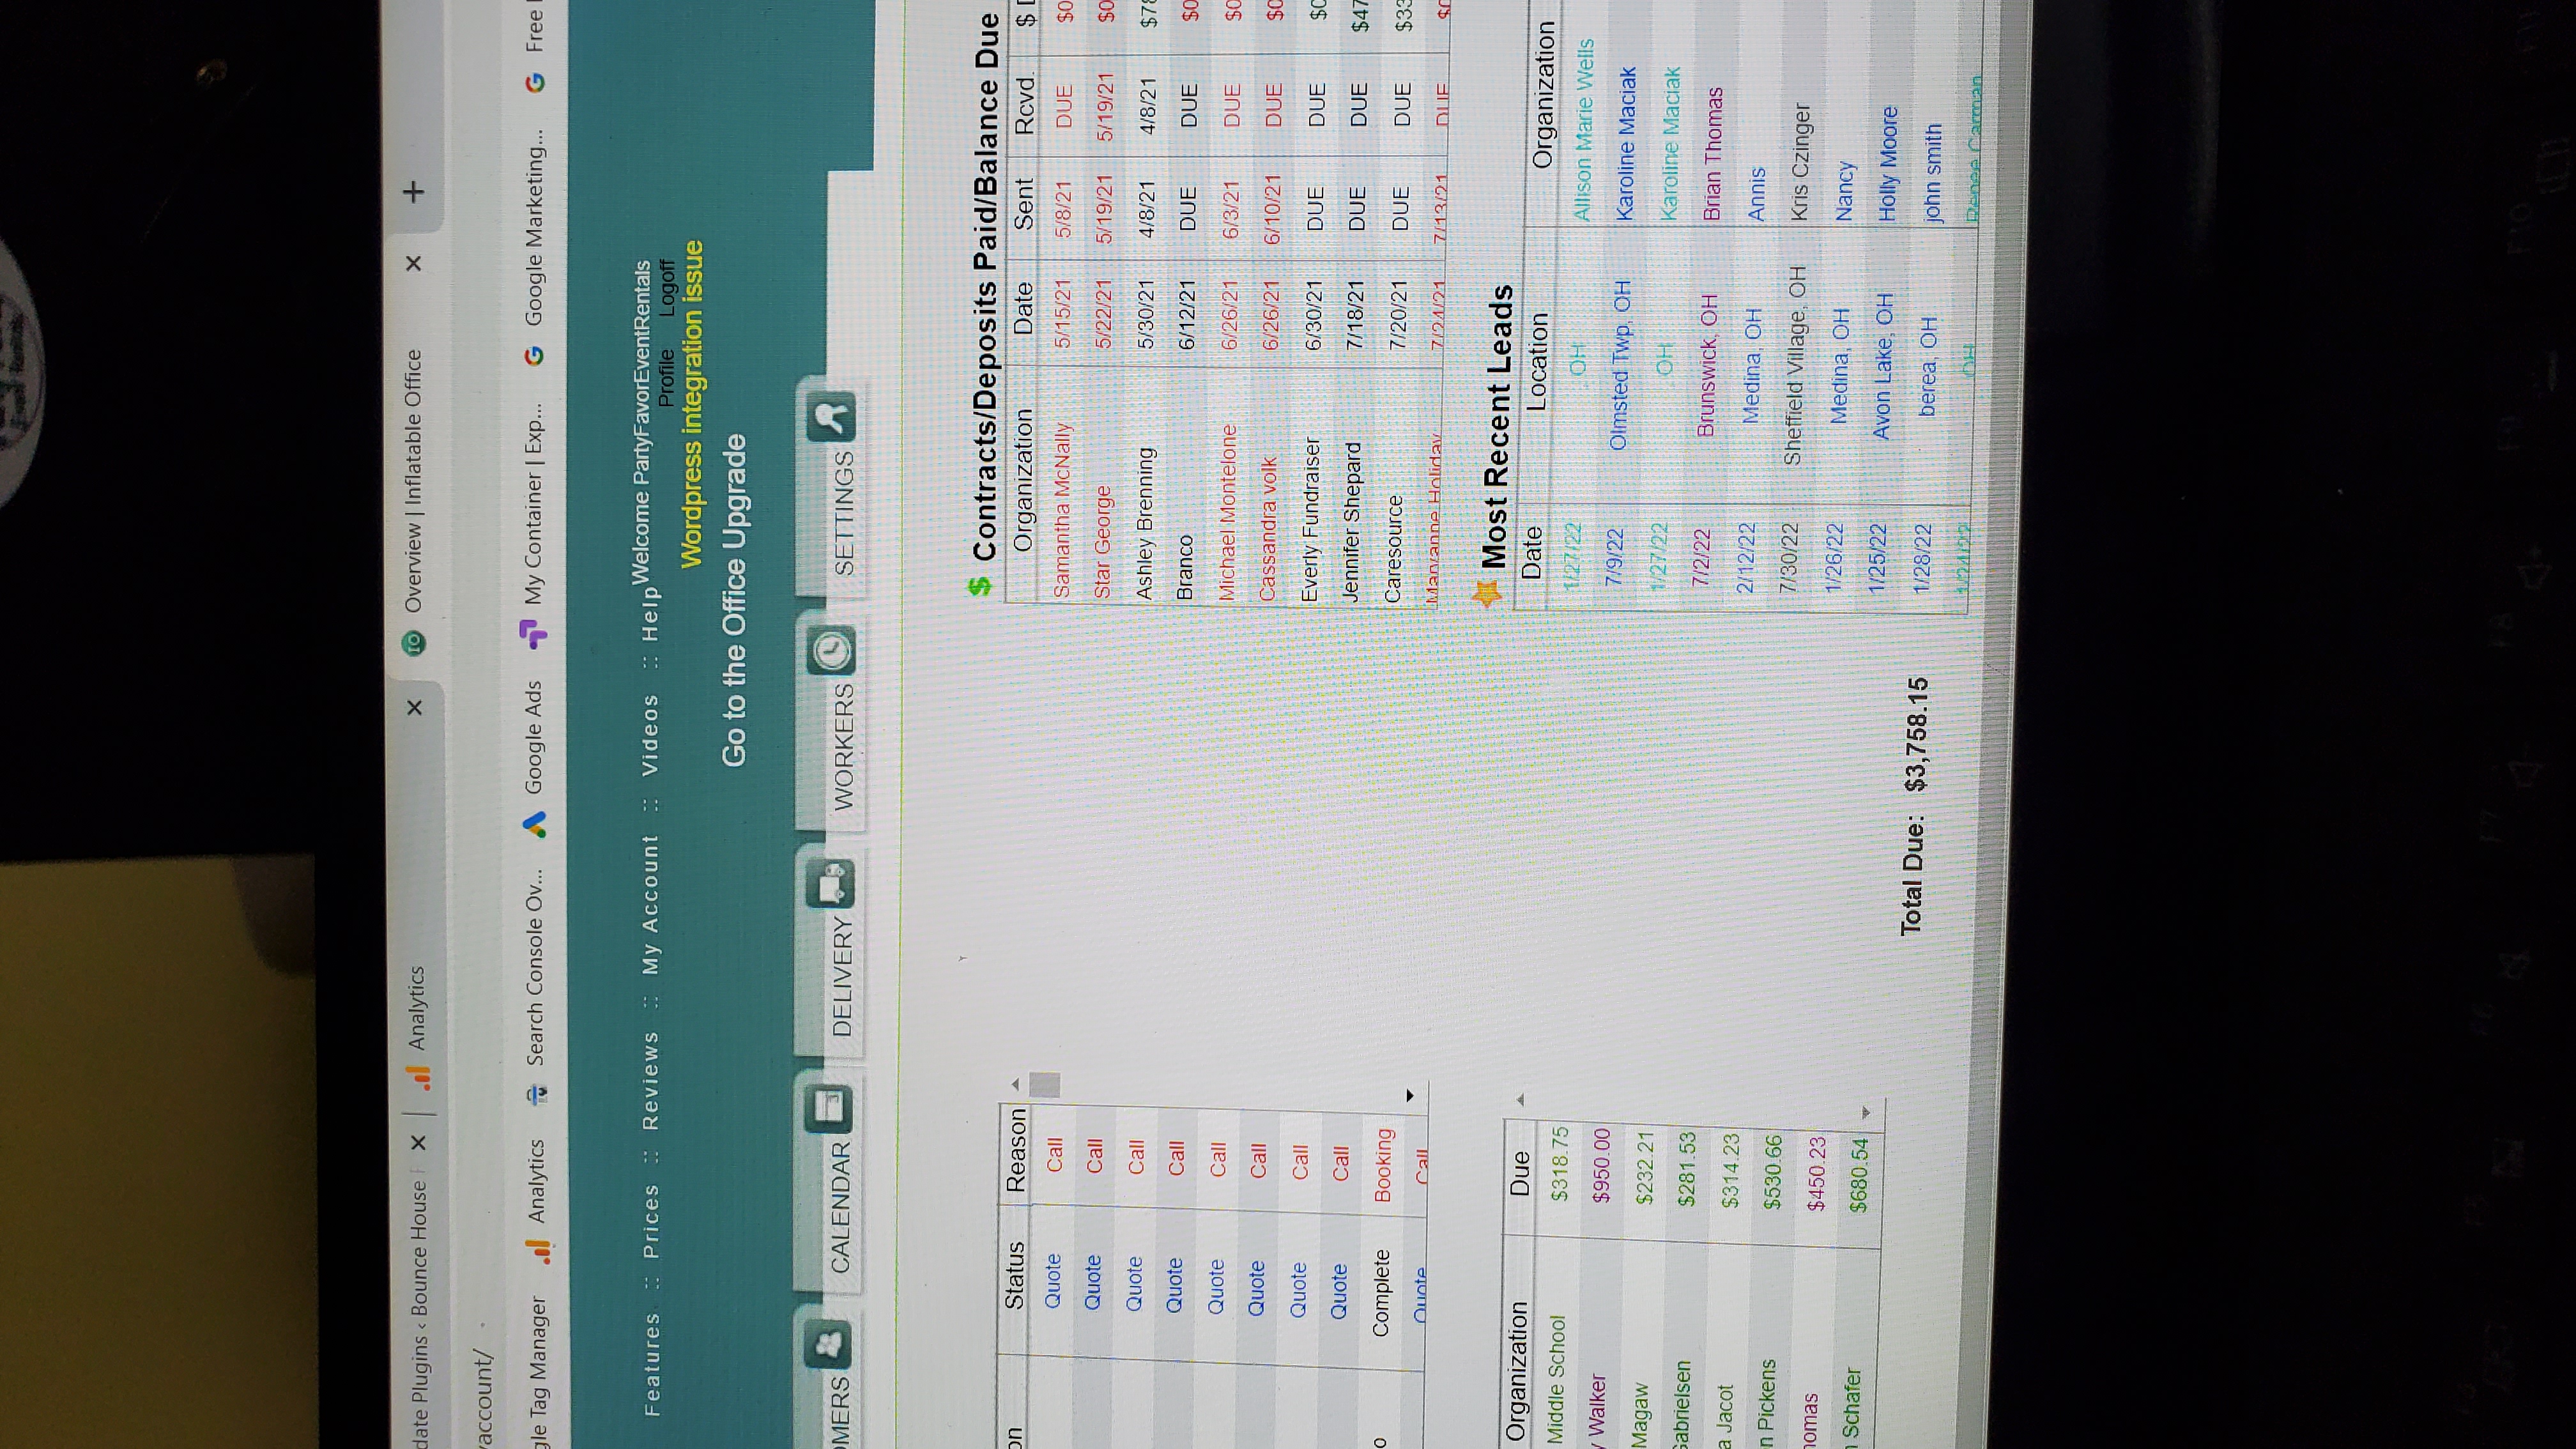
Task: Click the Logoff link
Action: pos(668,287)
